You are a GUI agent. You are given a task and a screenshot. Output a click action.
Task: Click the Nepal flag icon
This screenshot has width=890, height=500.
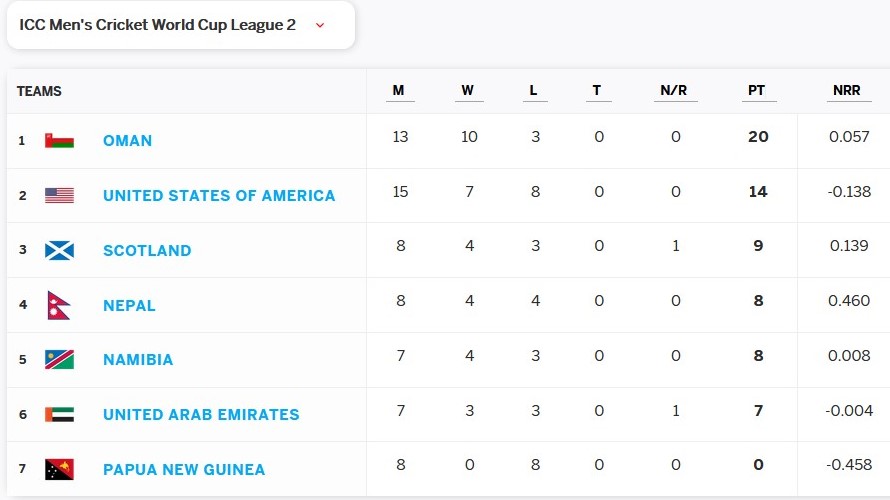click(58, 305)
